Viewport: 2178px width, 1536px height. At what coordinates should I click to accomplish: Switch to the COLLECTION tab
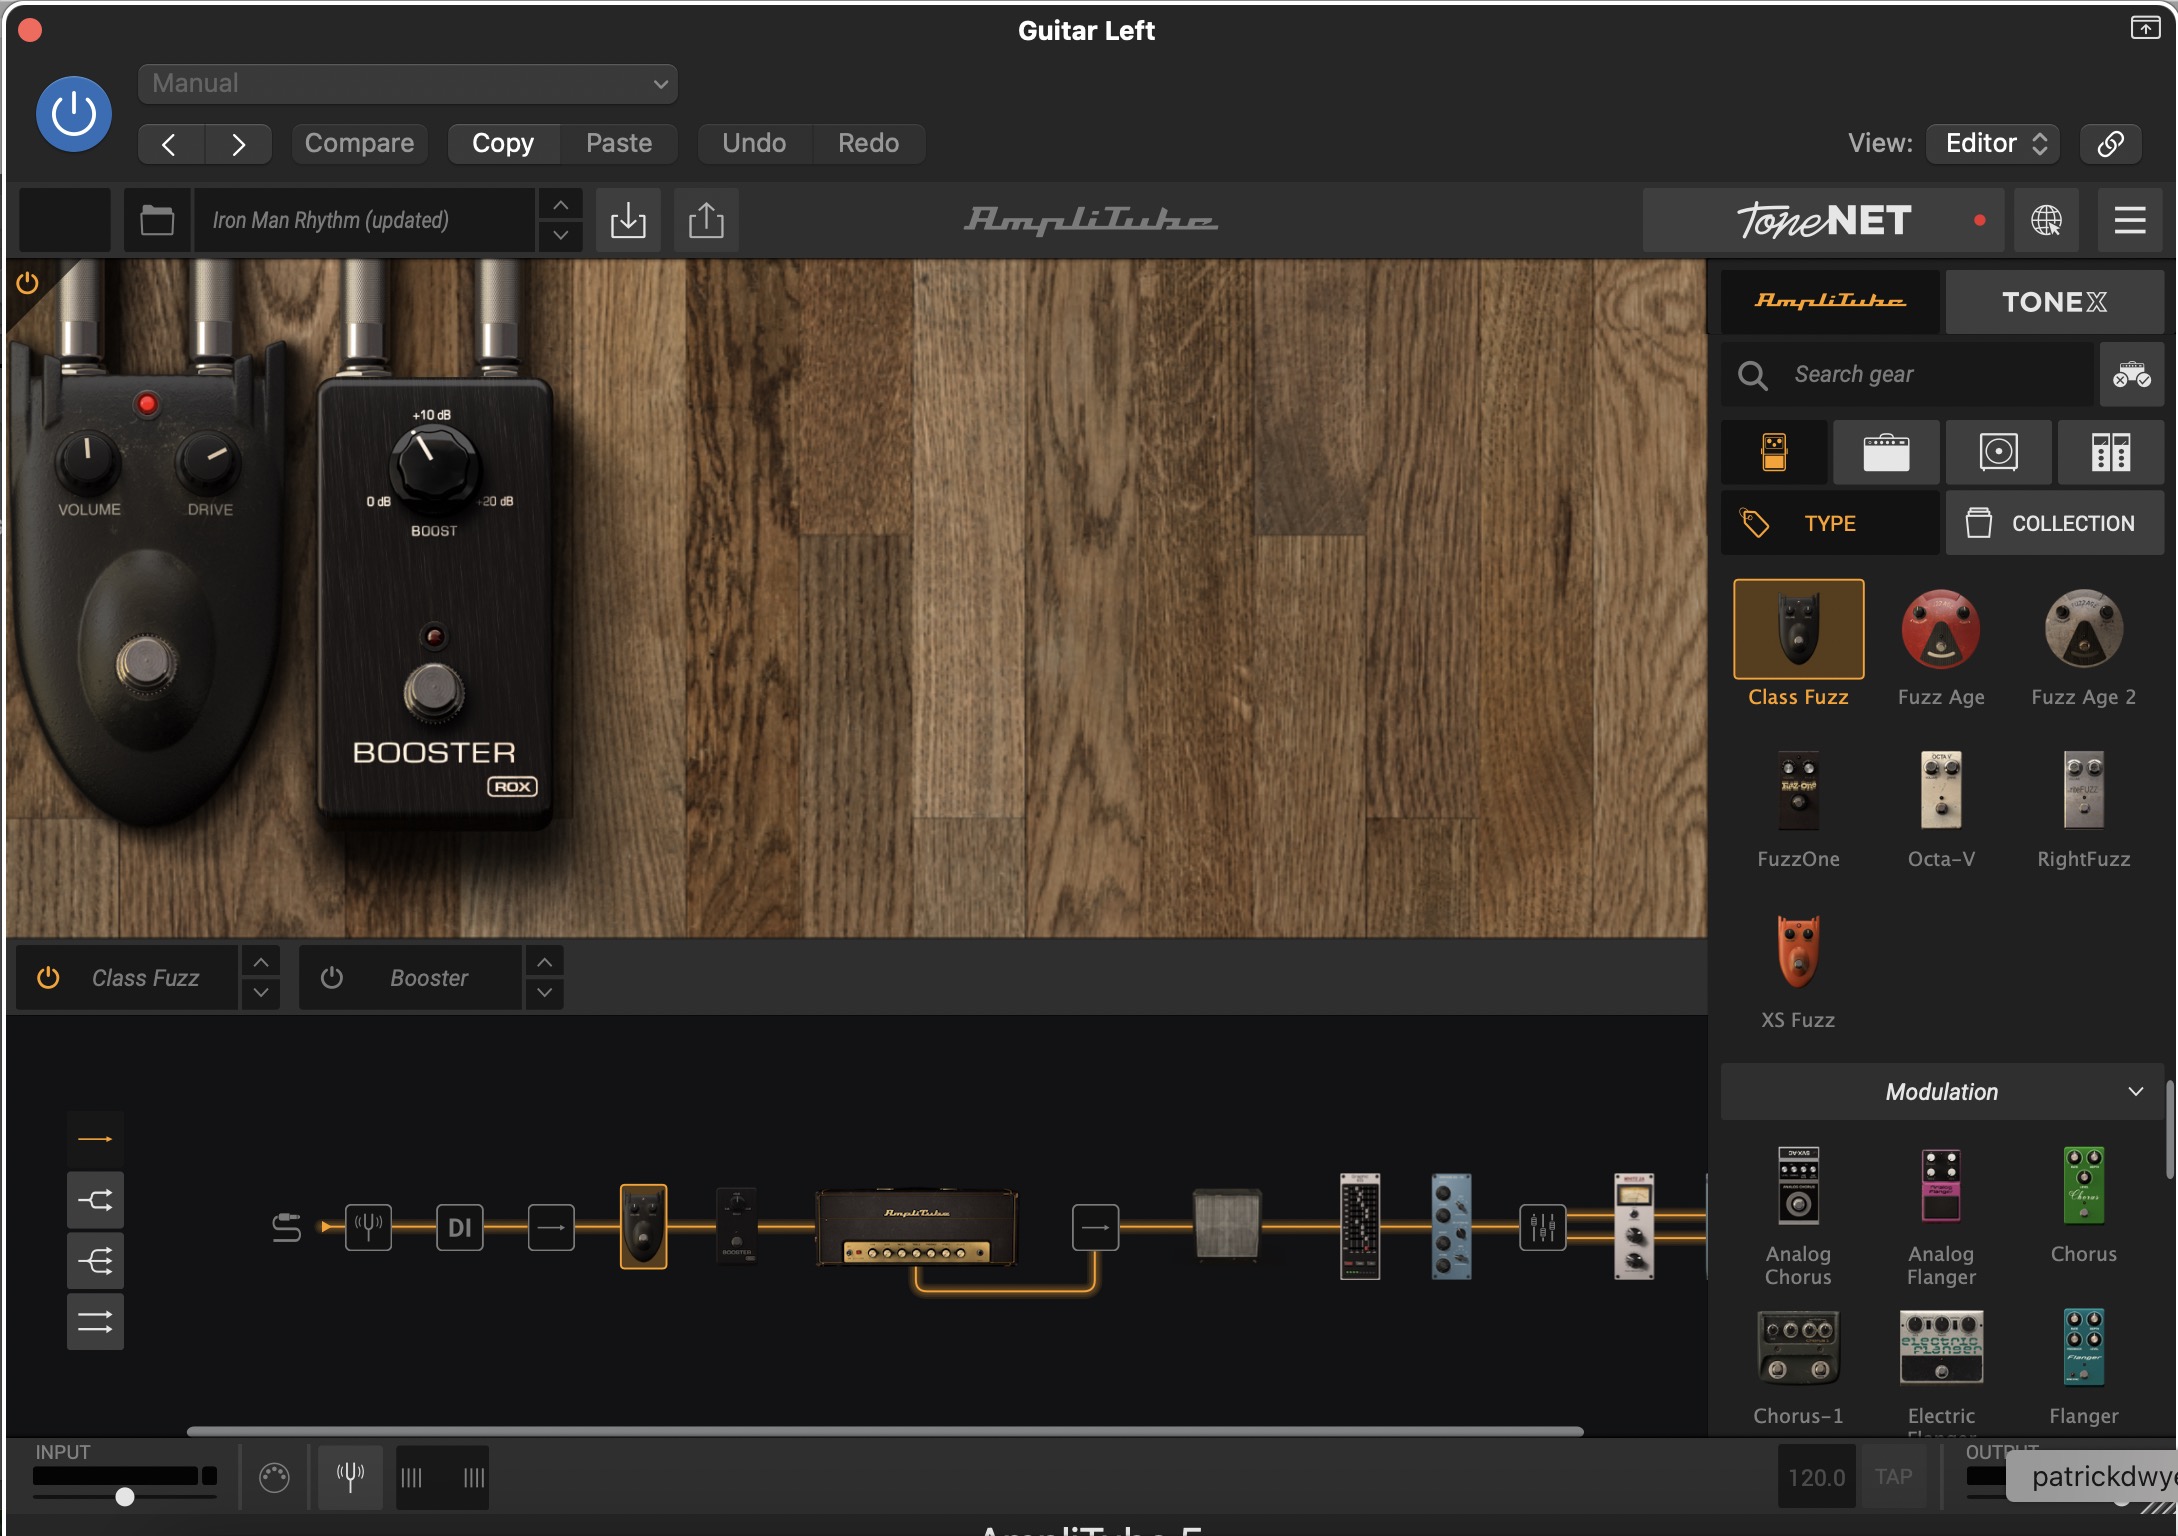tap(2054, 523)
